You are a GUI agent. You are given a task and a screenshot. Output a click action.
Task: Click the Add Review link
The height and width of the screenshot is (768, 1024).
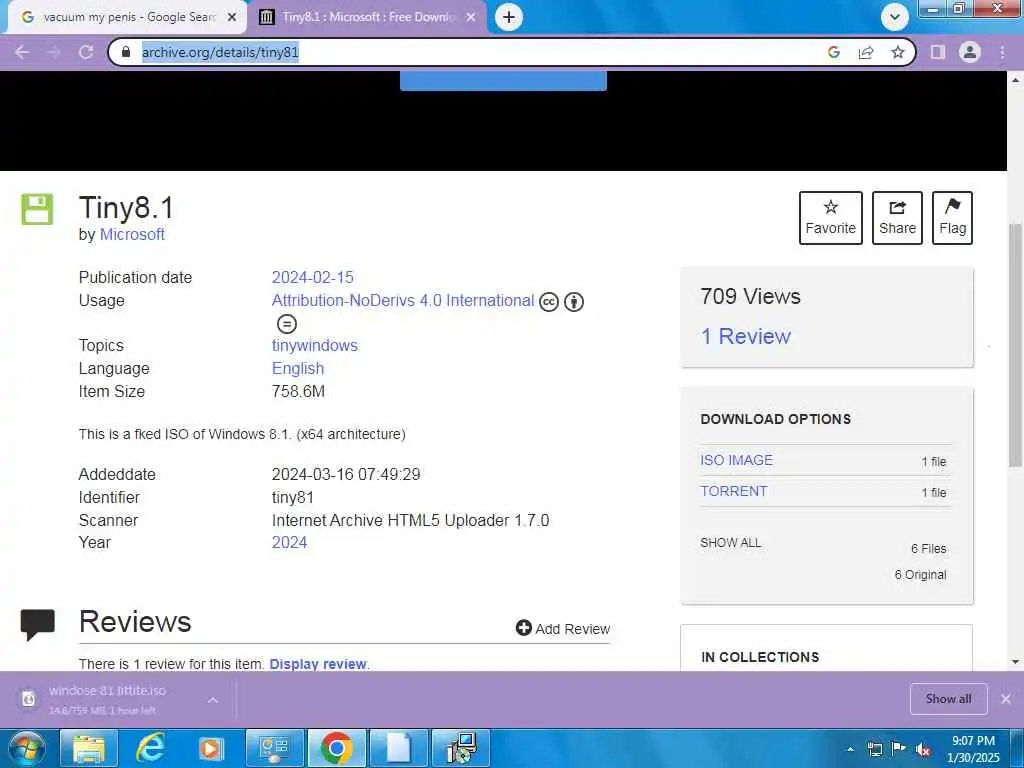[x=563, y=628]
